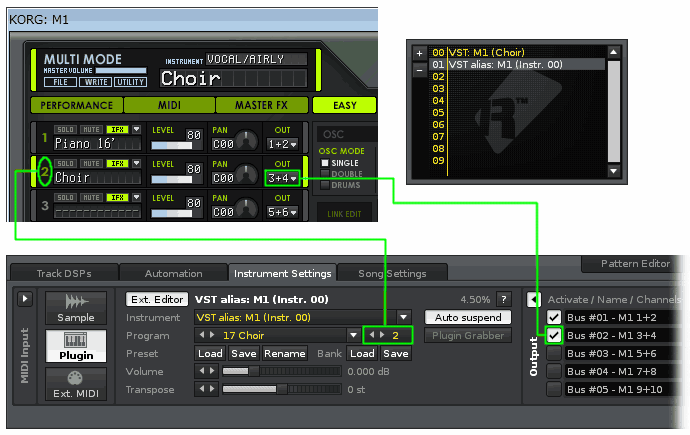Image resolution: width=690 pixels, height=435 pixels.
Task: Switch to PERFORMANCE tab in M1
Action: 77,106
